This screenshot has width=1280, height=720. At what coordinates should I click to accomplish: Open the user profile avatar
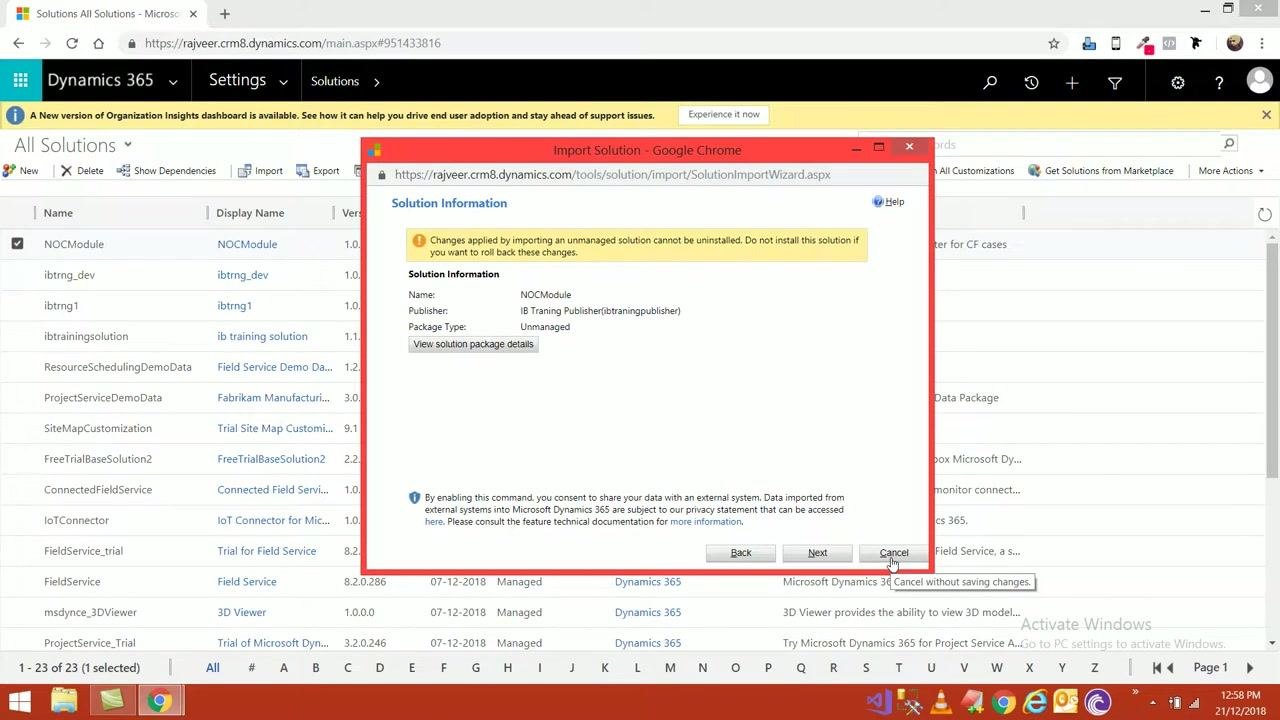pos(1260,81)
